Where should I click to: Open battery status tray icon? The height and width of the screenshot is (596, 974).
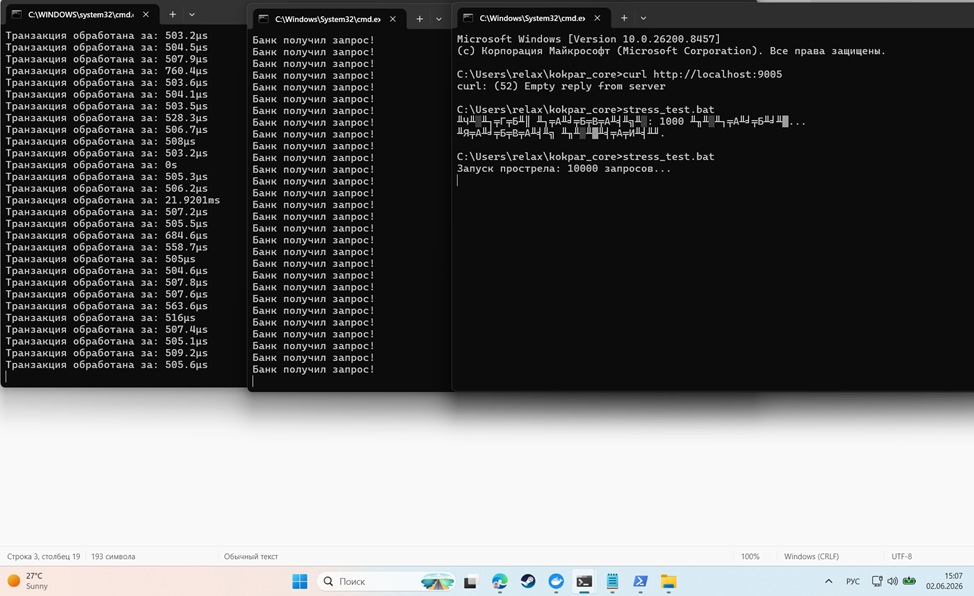[x=909, y=581]
